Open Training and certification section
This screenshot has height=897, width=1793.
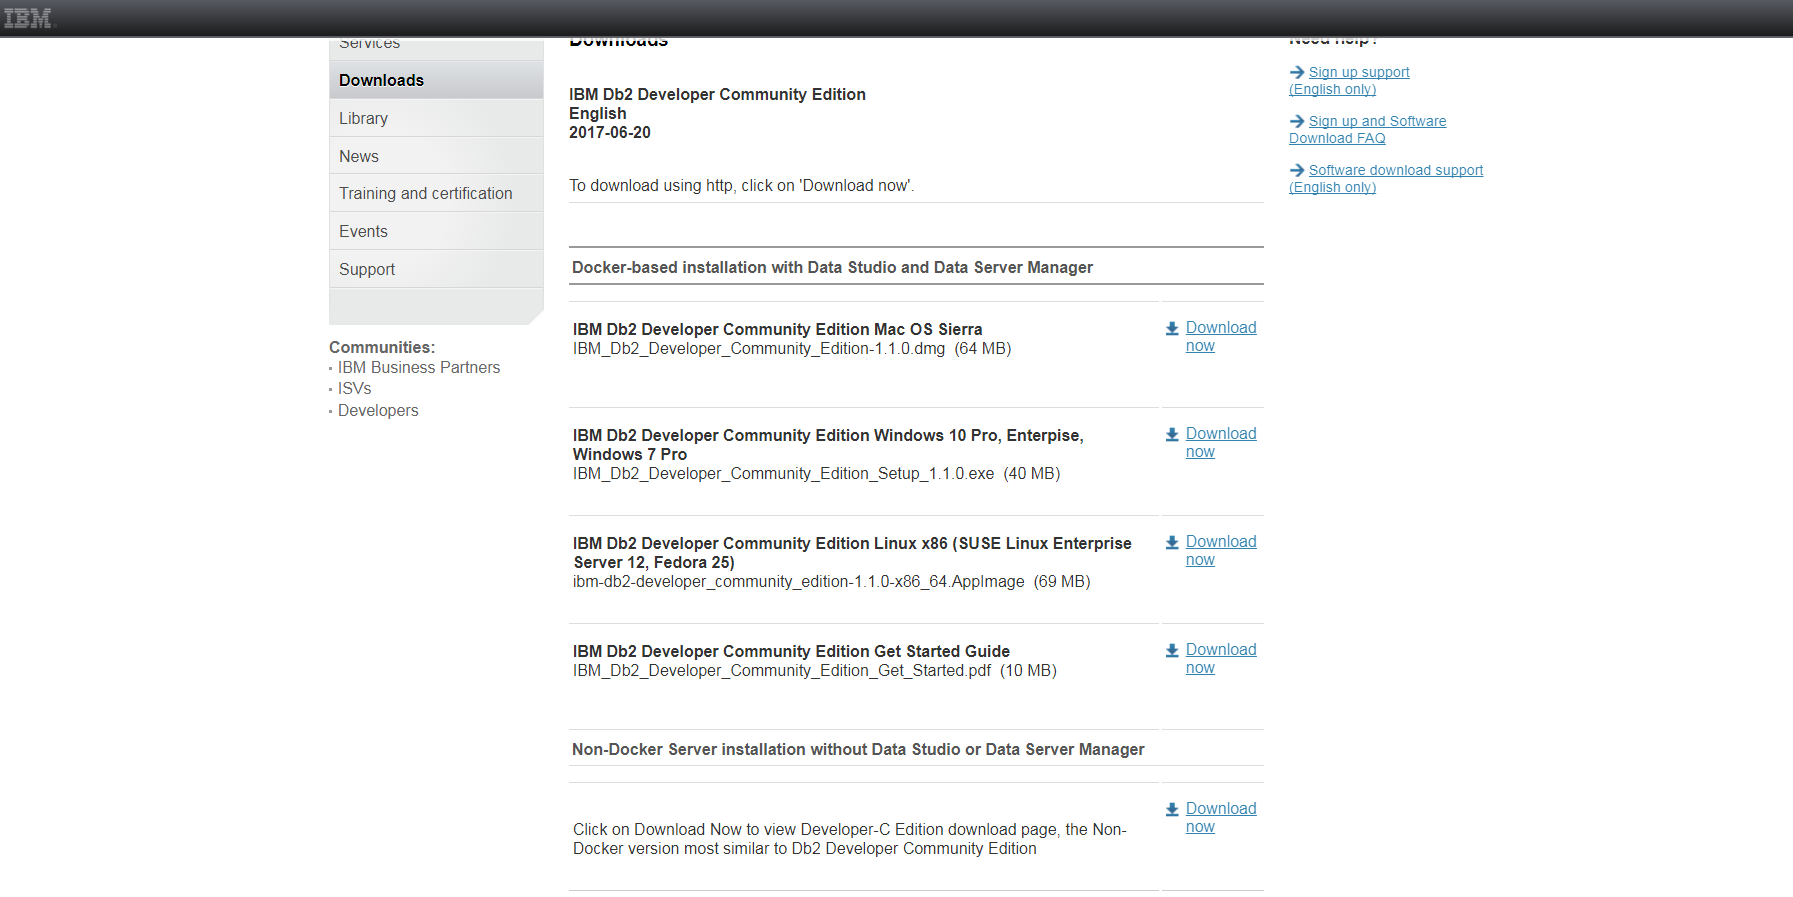(x=436, y=193)
